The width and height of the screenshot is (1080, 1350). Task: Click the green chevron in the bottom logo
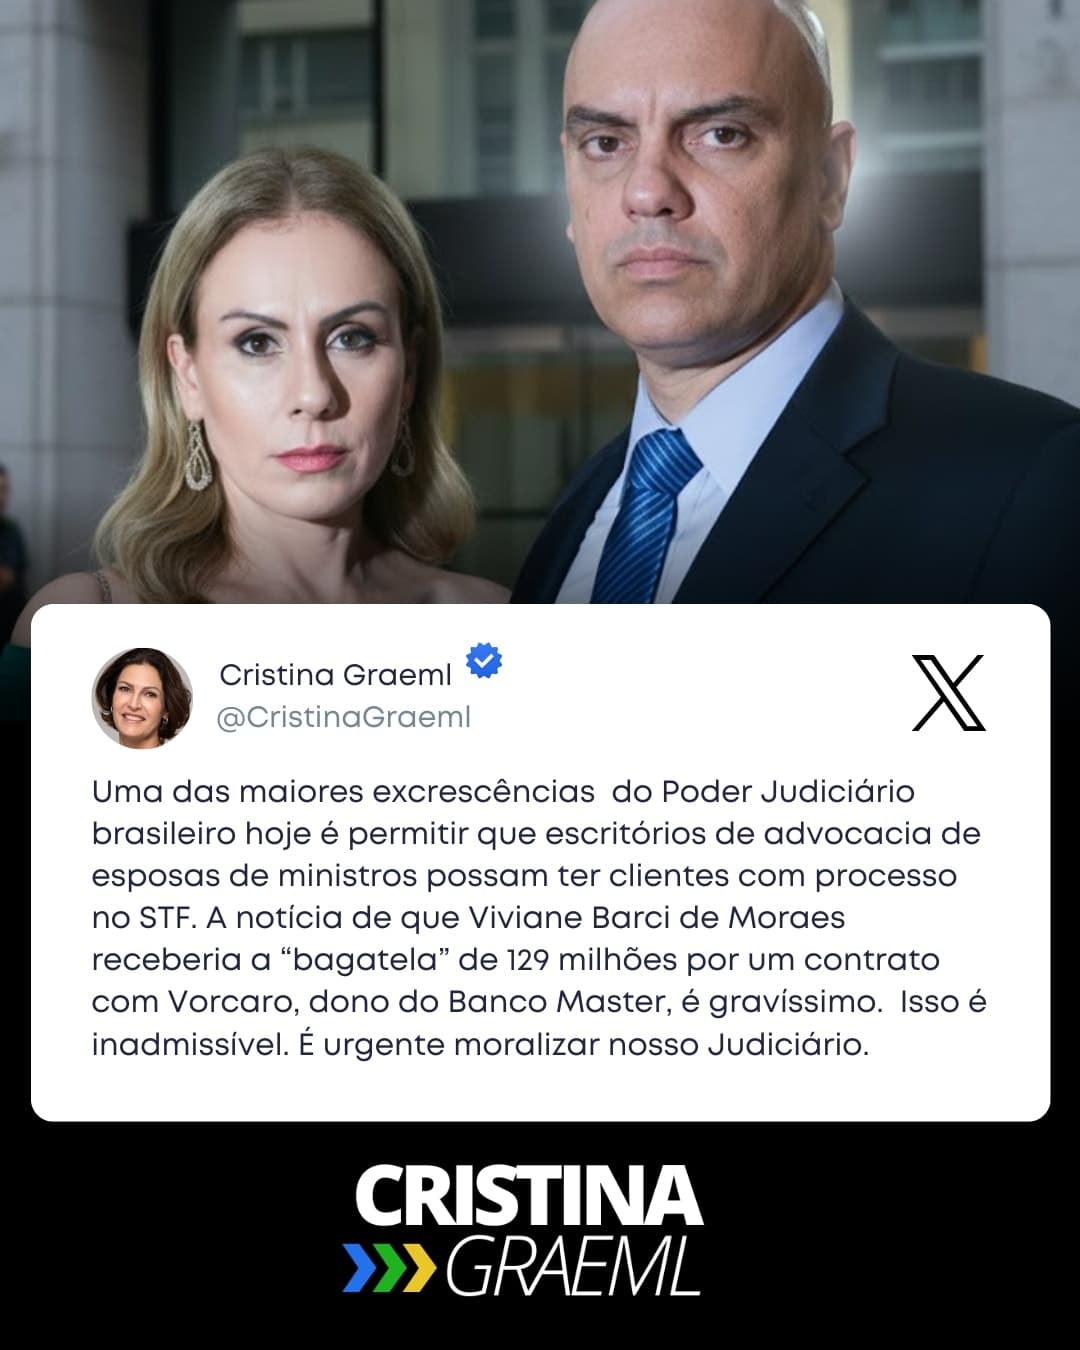click(x=389, y=1267)
